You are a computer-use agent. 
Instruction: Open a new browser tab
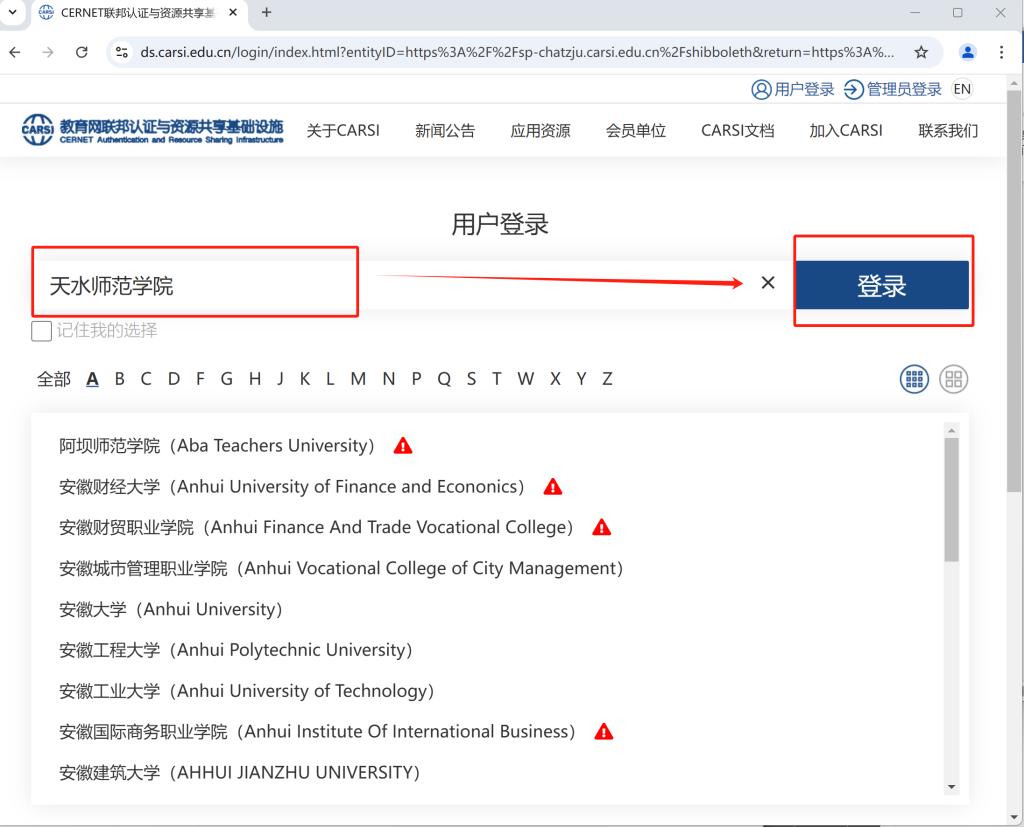[x=266, y=12]
